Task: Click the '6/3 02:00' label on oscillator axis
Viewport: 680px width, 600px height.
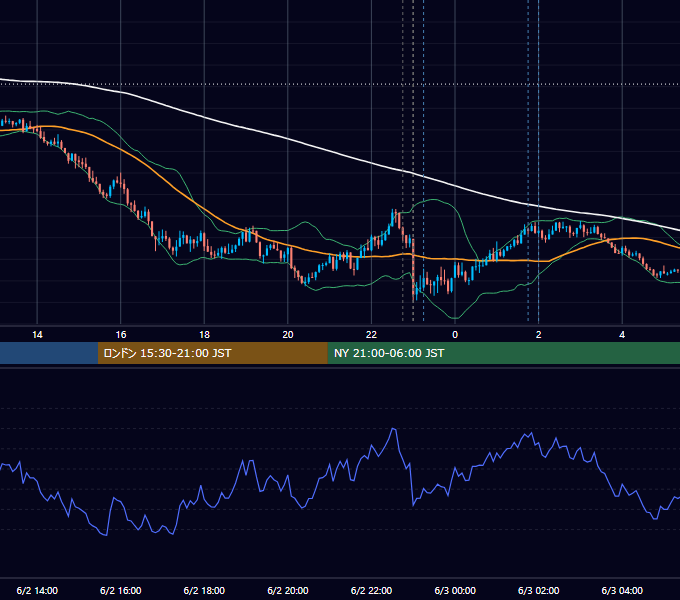Action: click(539, 590)
